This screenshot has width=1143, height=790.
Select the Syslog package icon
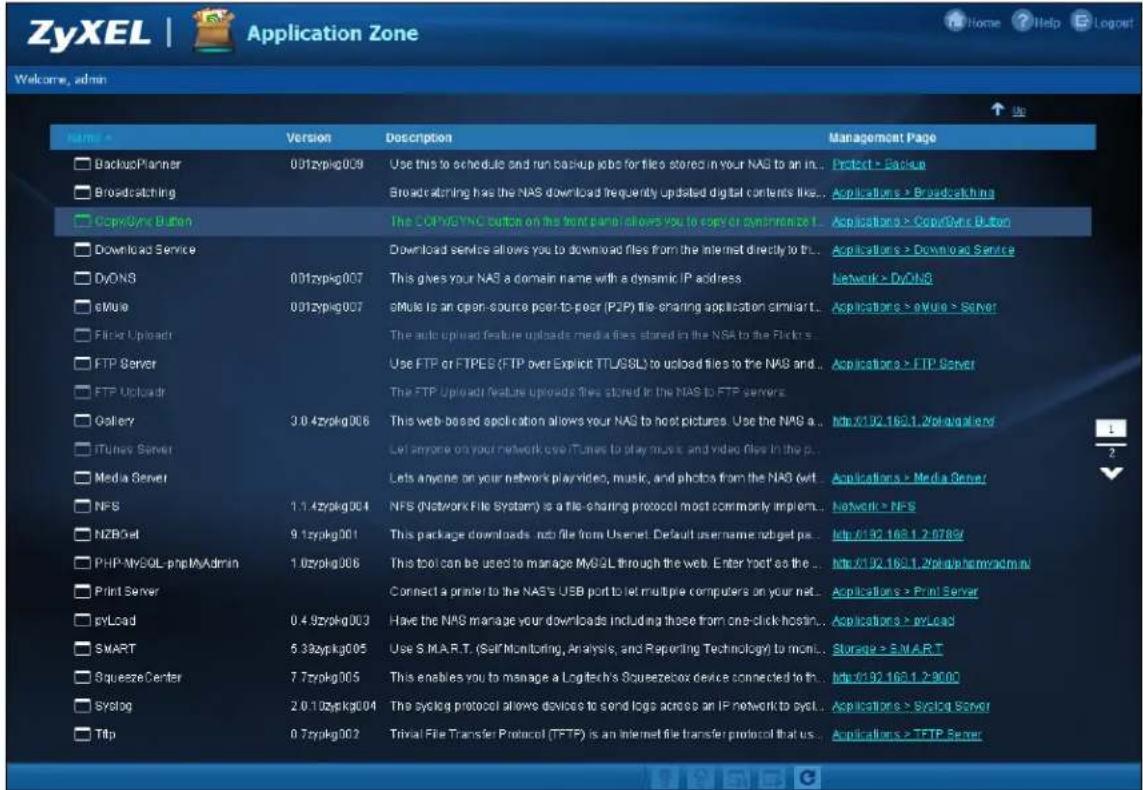click(x=82, y=705)
